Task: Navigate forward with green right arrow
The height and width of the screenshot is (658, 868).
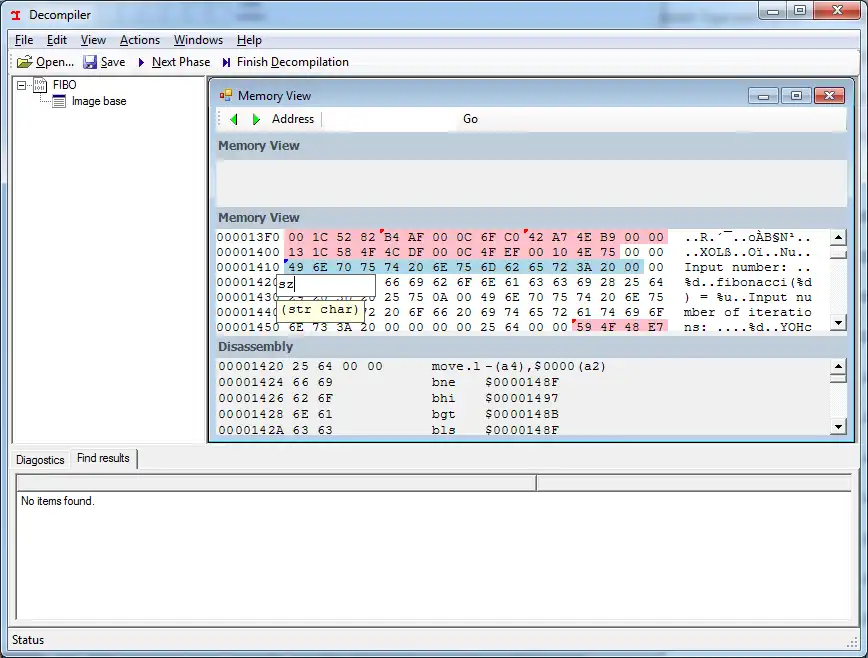Action: click(x=256, y=119)
